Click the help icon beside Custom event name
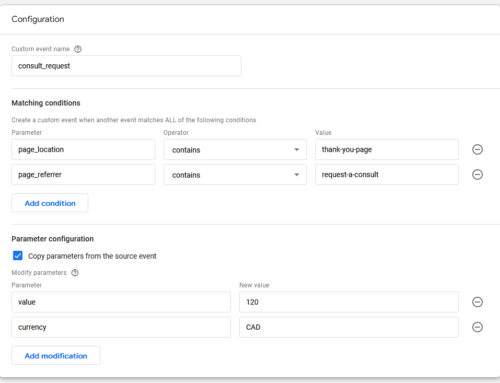This screenshot has height=383, width=500. coord(78,49)
